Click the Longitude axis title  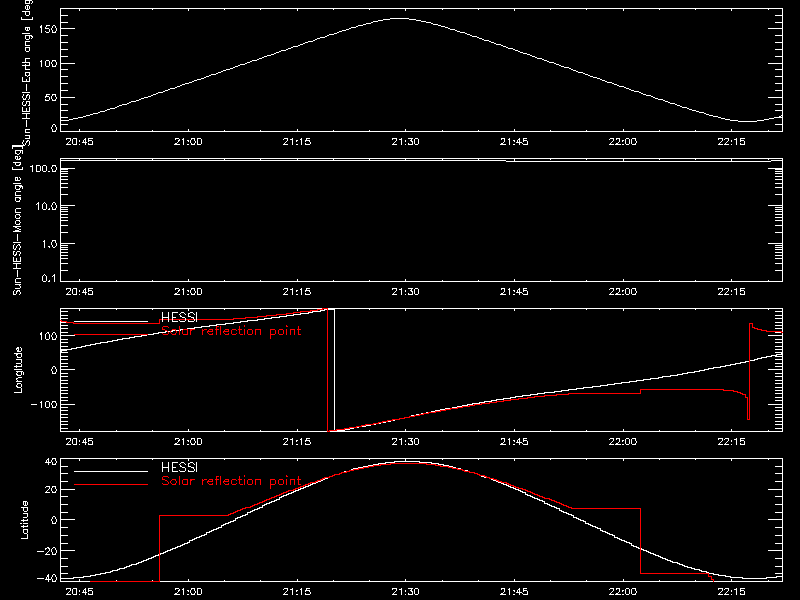coord(18,370)
